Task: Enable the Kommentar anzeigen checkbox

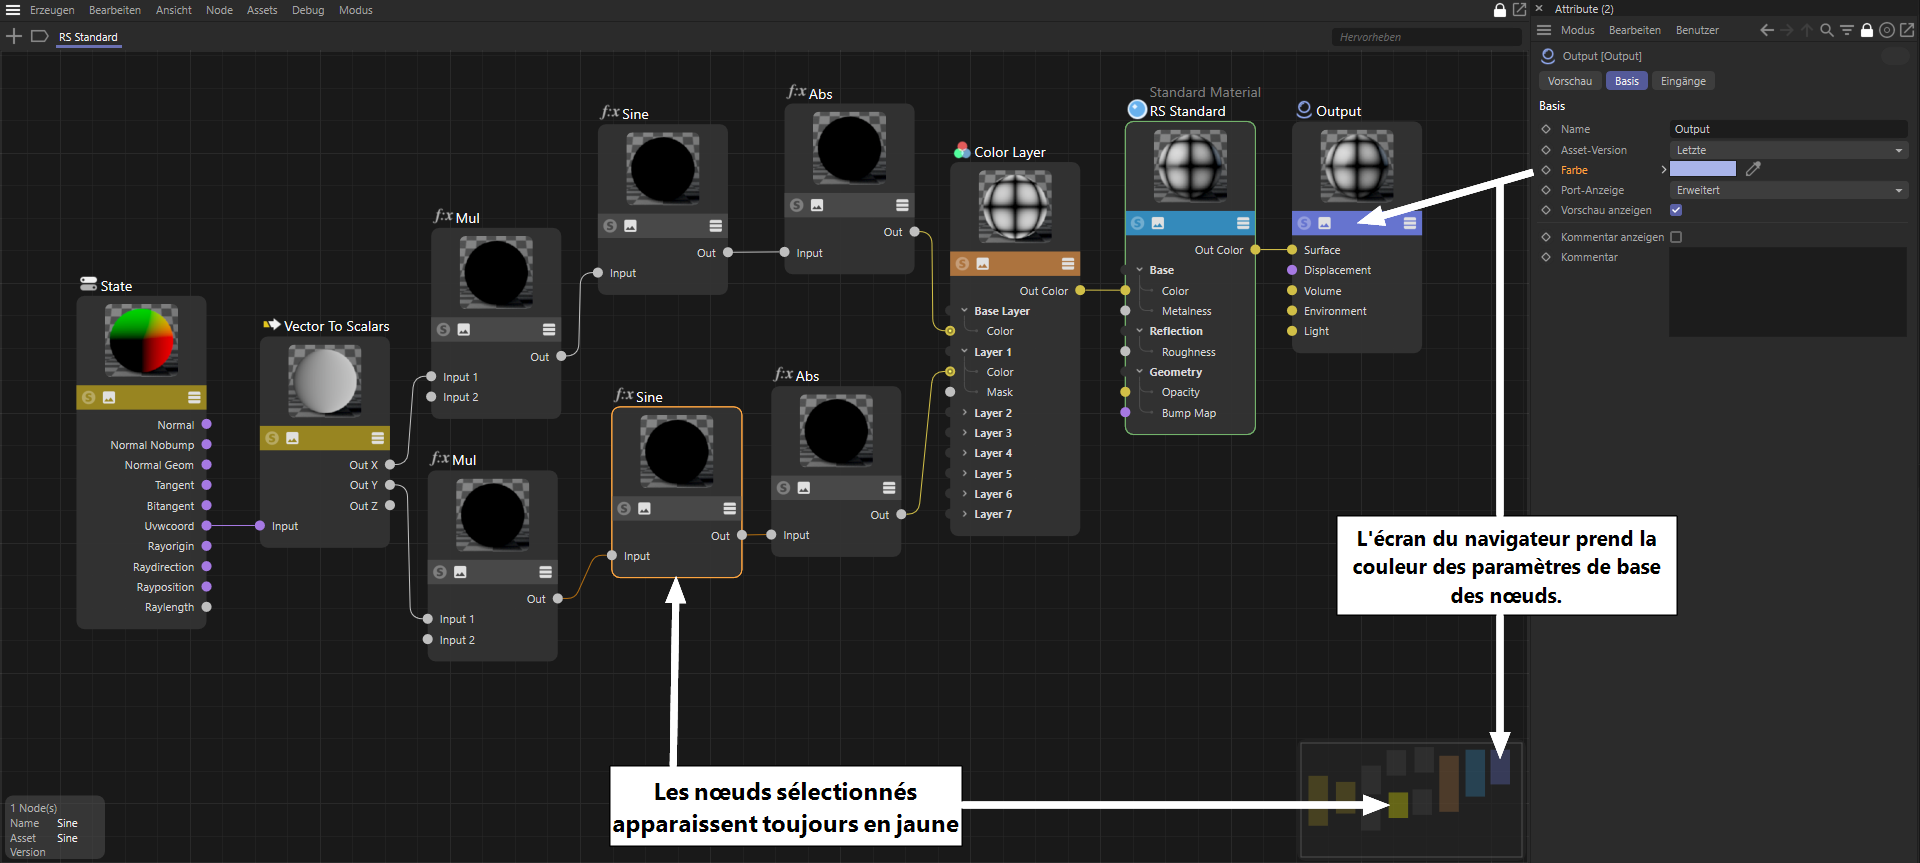Action: point(1676,237)
